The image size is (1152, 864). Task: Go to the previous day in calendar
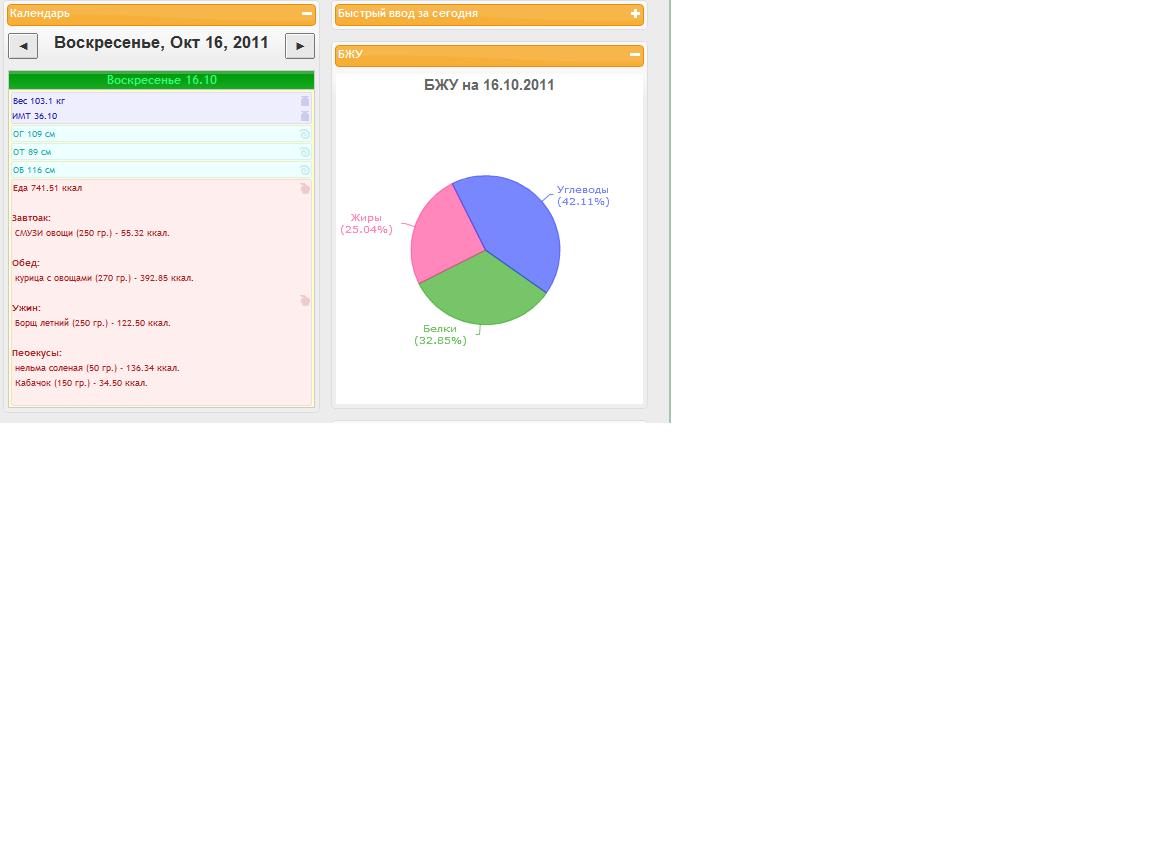click(23, 46)
